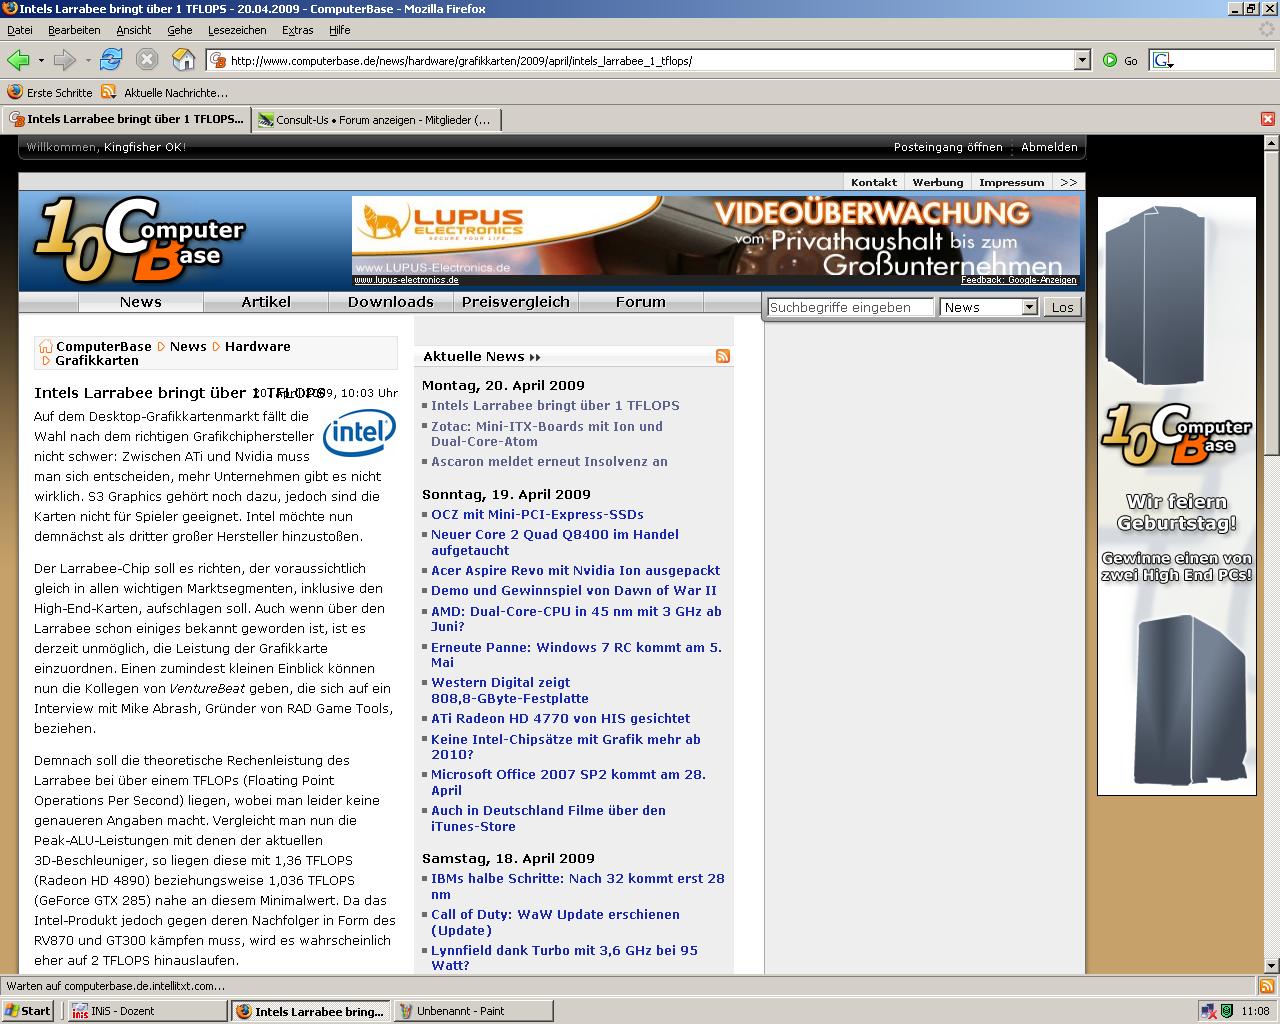Open the back history dropdown arrow
This screenshot has height=1024, width=1280.
pyautogui.click(x=41, y=61)
